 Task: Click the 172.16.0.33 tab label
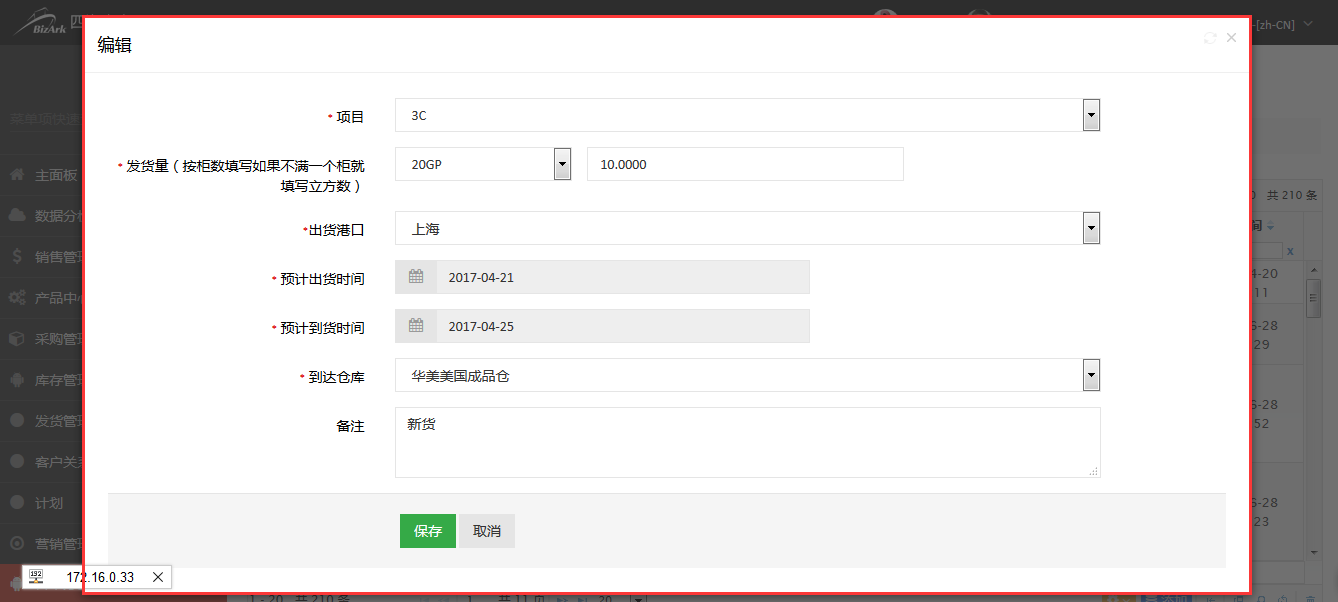pyautogui.click(x=100, y=577)
